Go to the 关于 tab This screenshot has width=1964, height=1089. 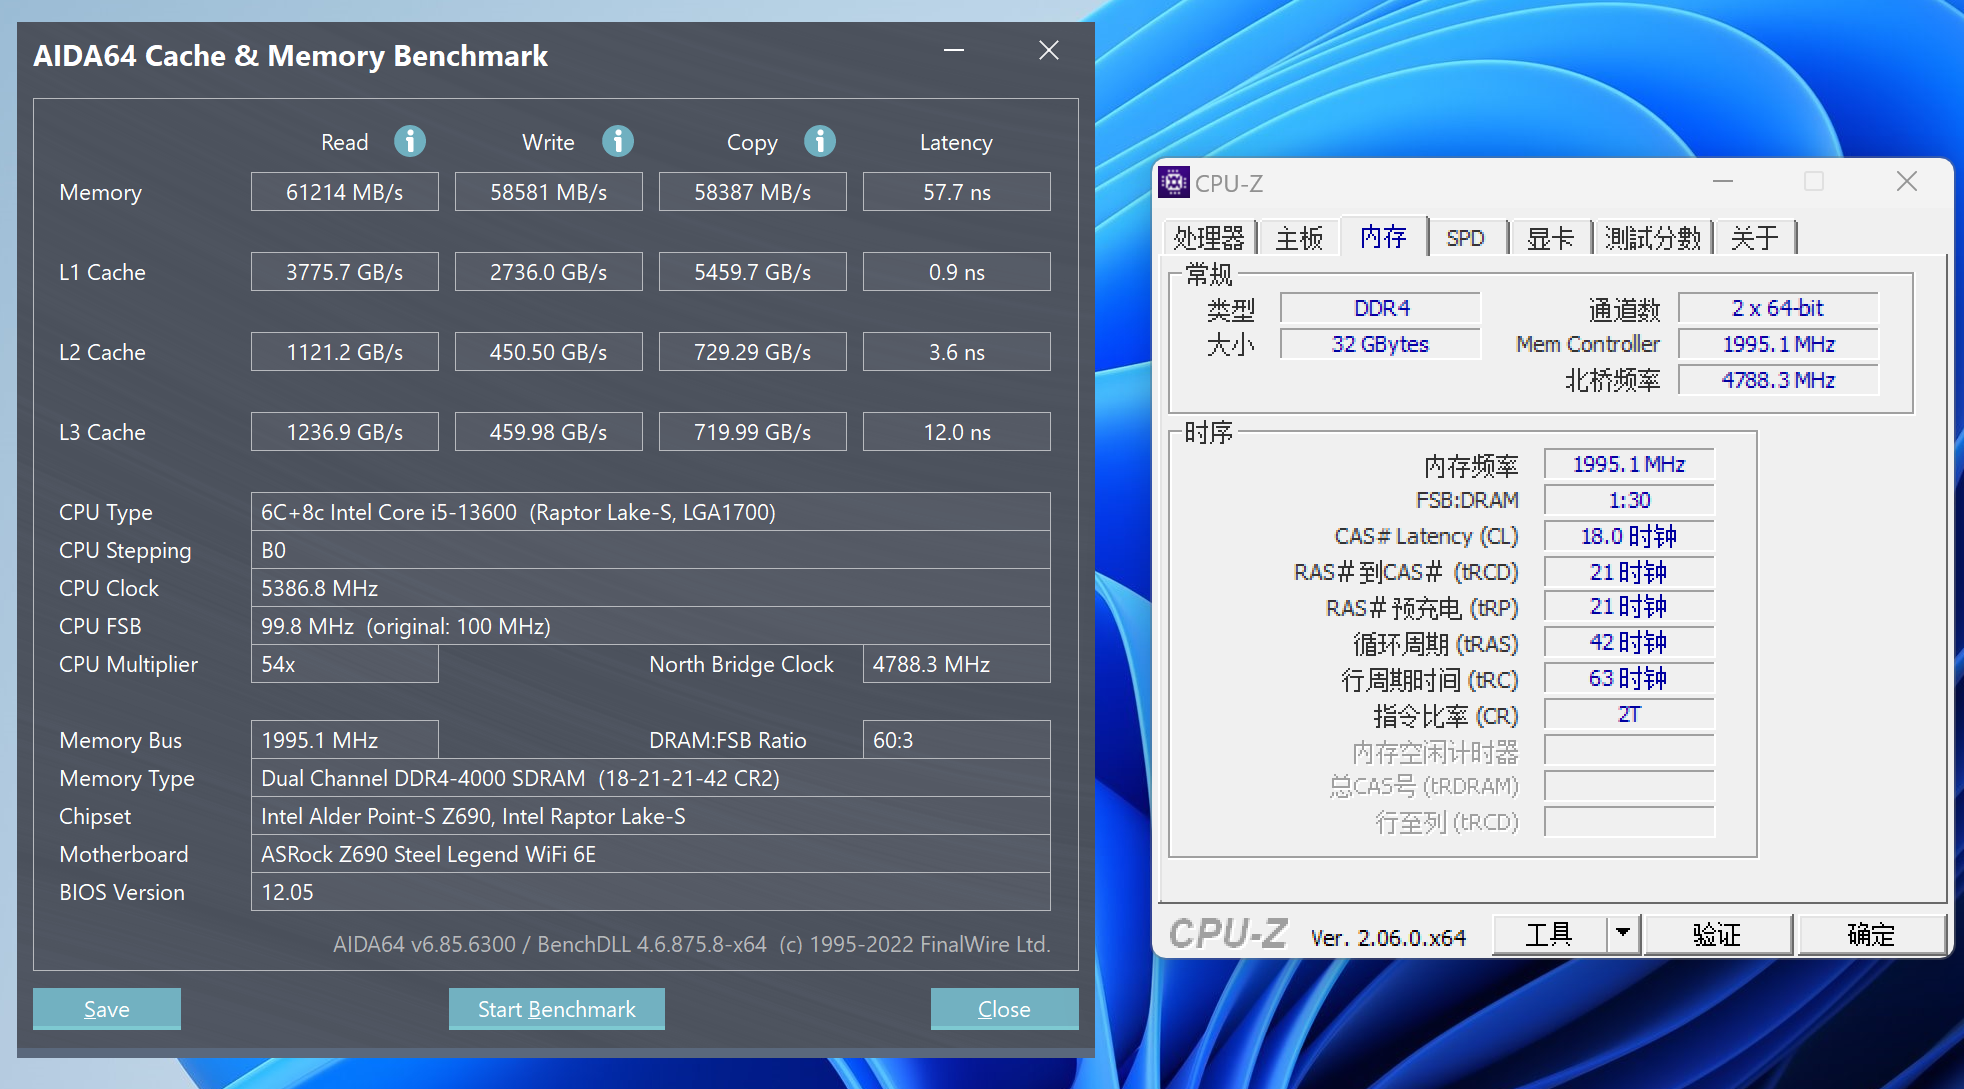[x=1754, y=238]
